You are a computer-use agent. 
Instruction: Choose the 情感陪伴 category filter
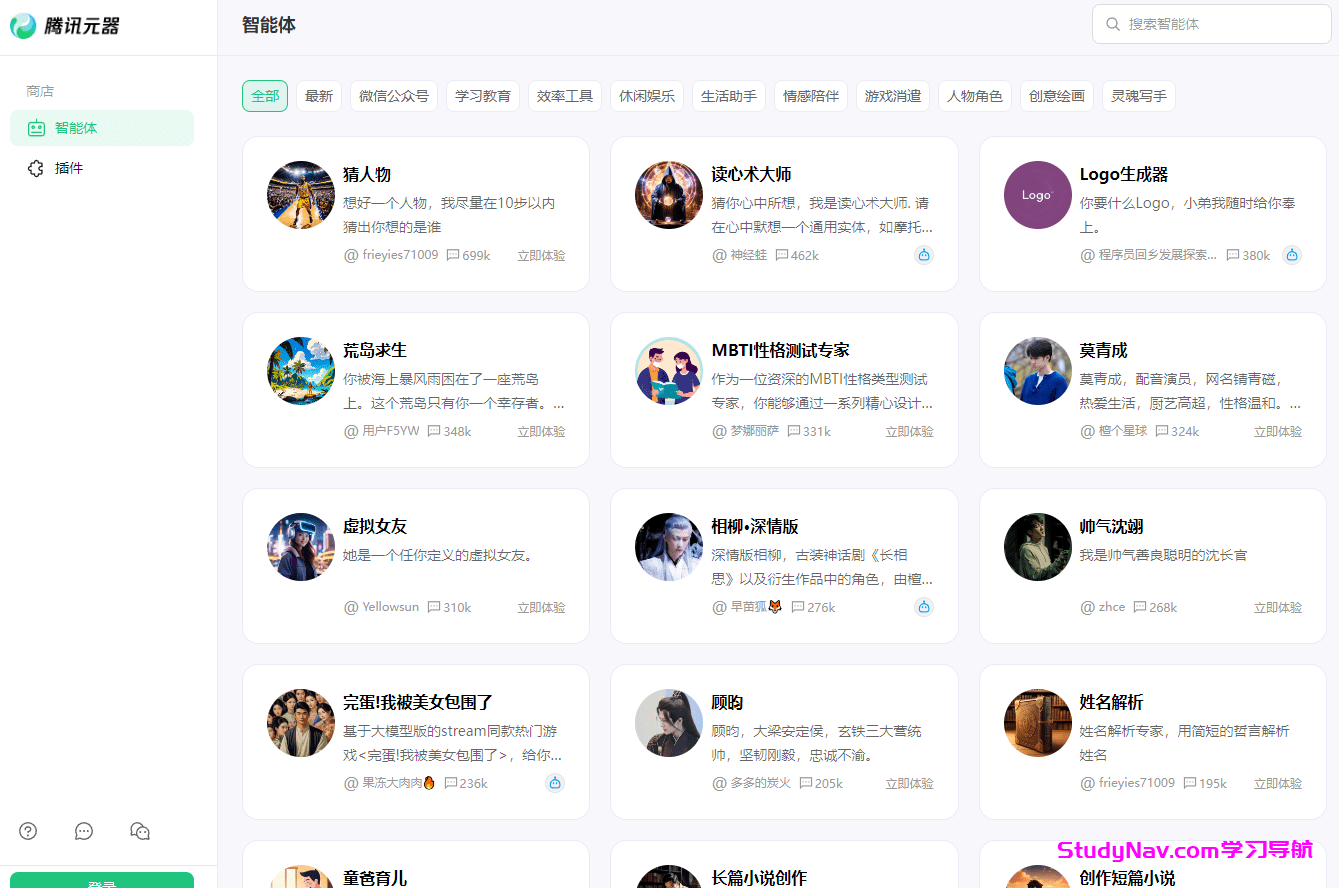click(x=811, y=96)
